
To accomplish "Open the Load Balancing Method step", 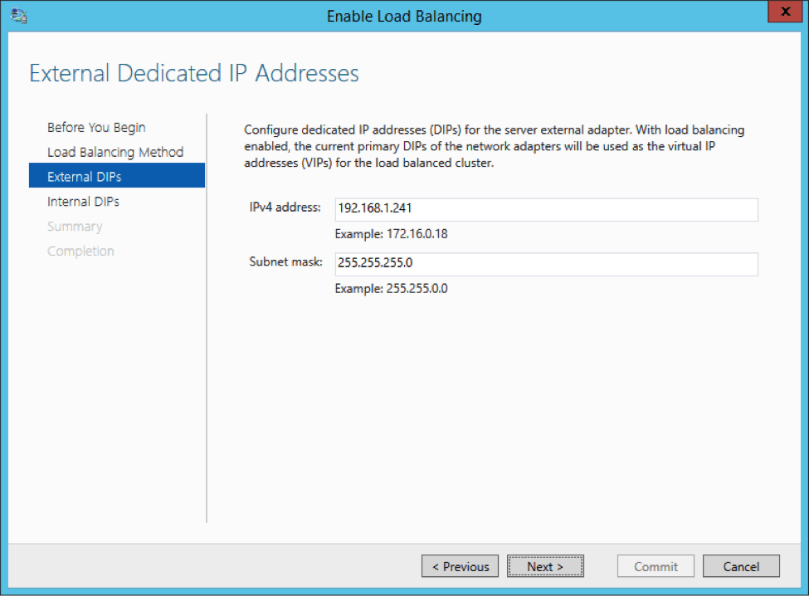I will coord(115,152).
